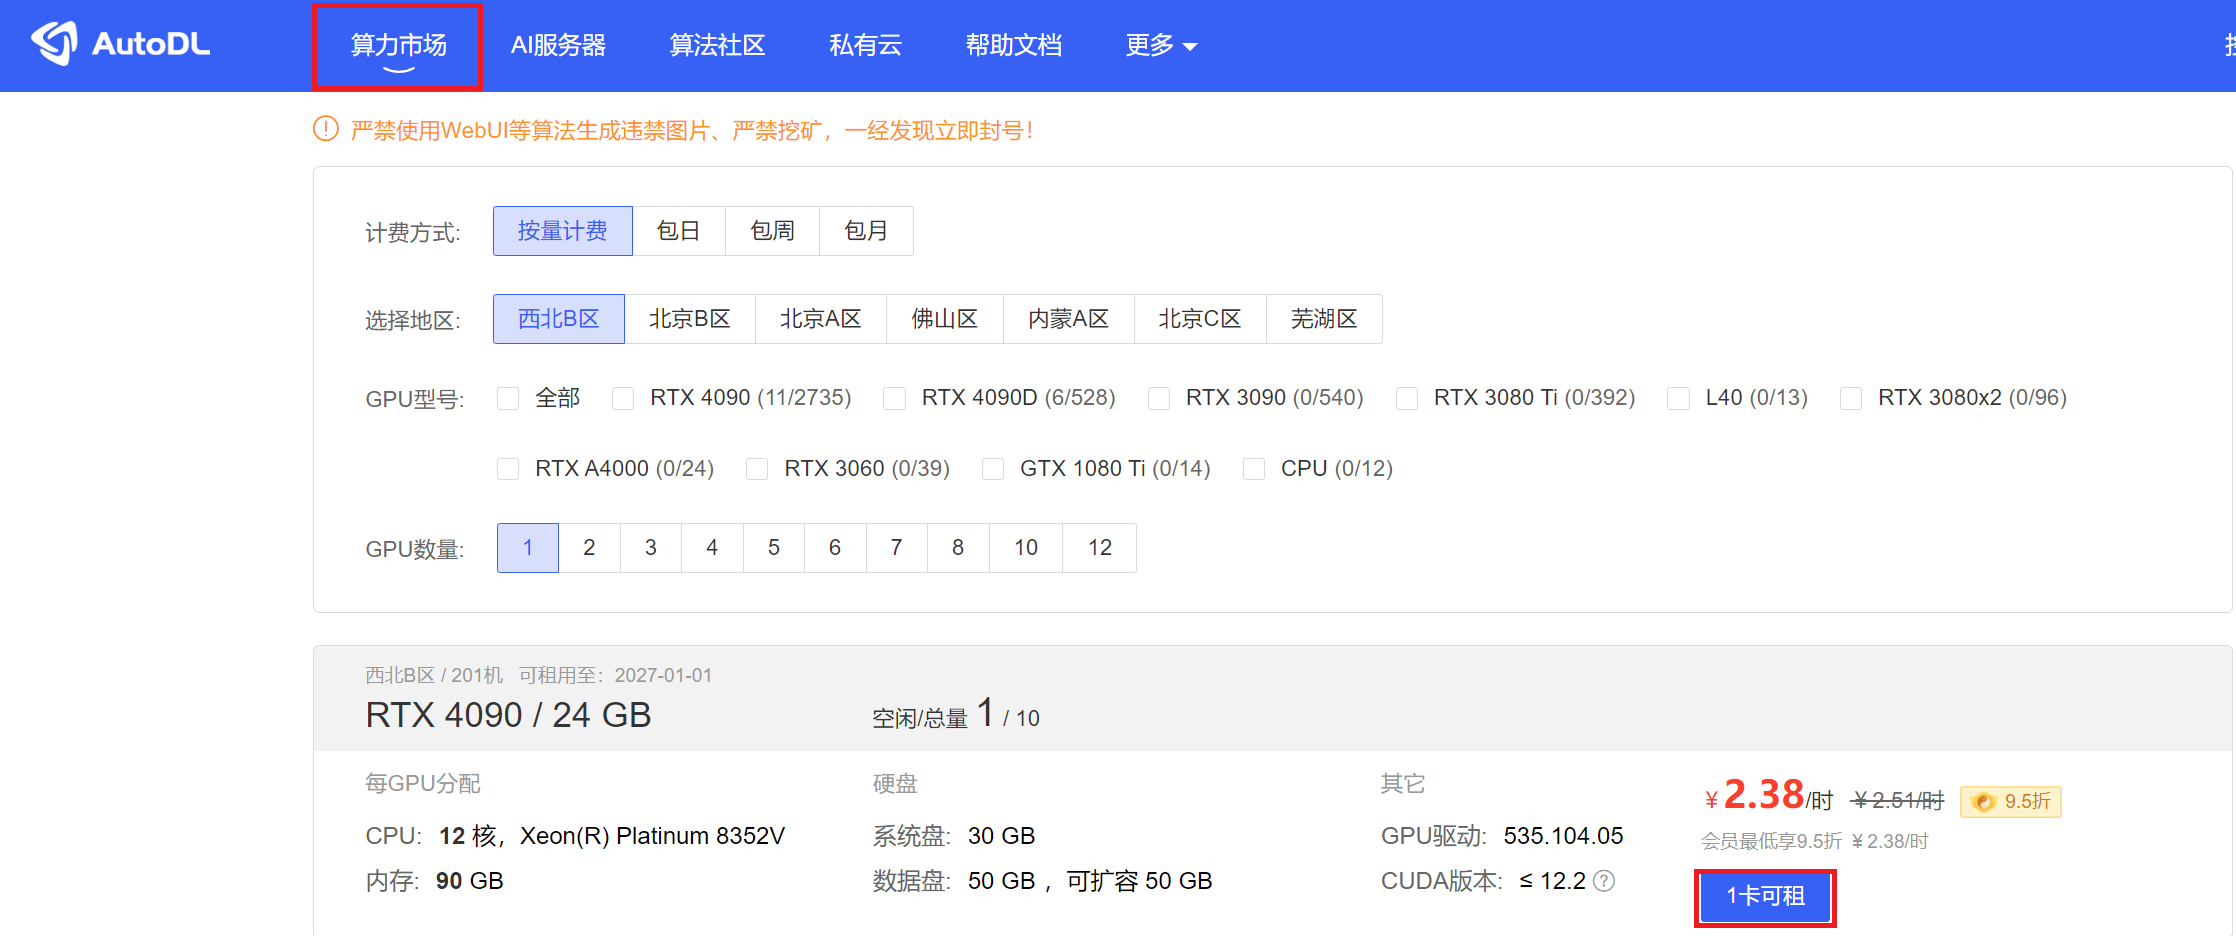Click the 西北B区 / 201机 label

click(x=434, y=675)
